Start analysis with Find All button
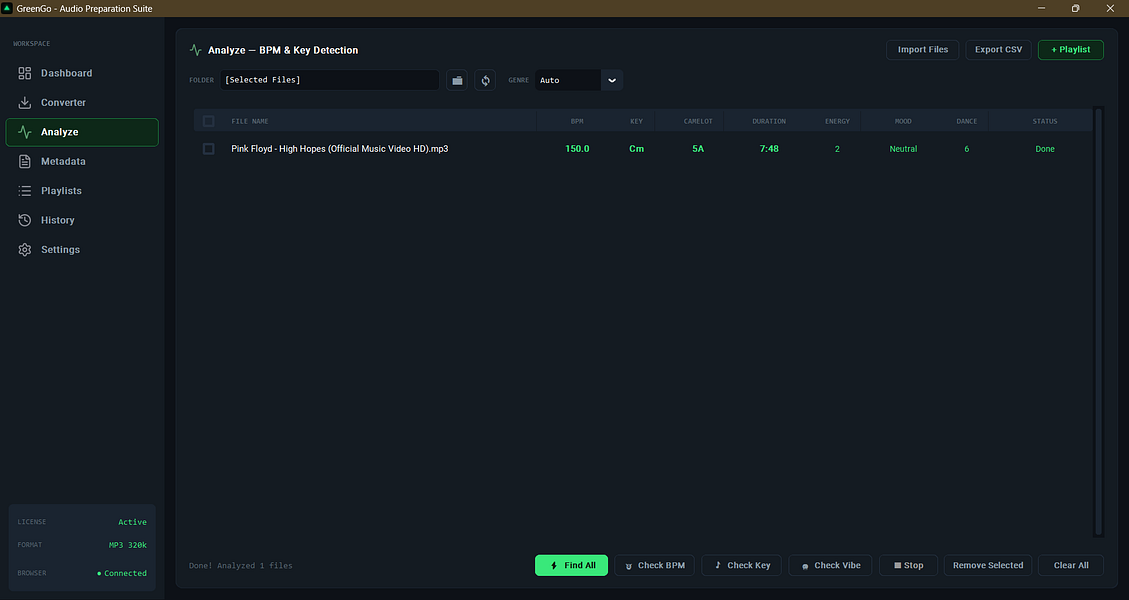1129x600 pixels. click(x=572, y=565)
